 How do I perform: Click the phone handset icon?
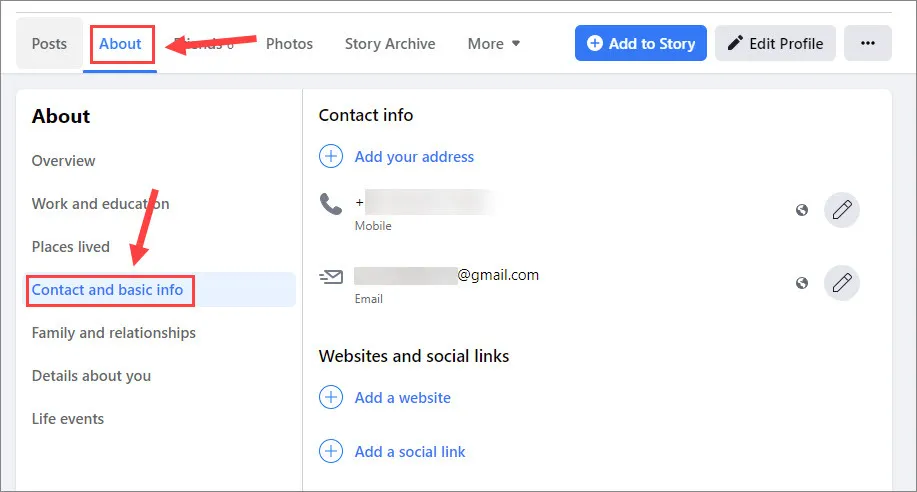pos(331,204)
